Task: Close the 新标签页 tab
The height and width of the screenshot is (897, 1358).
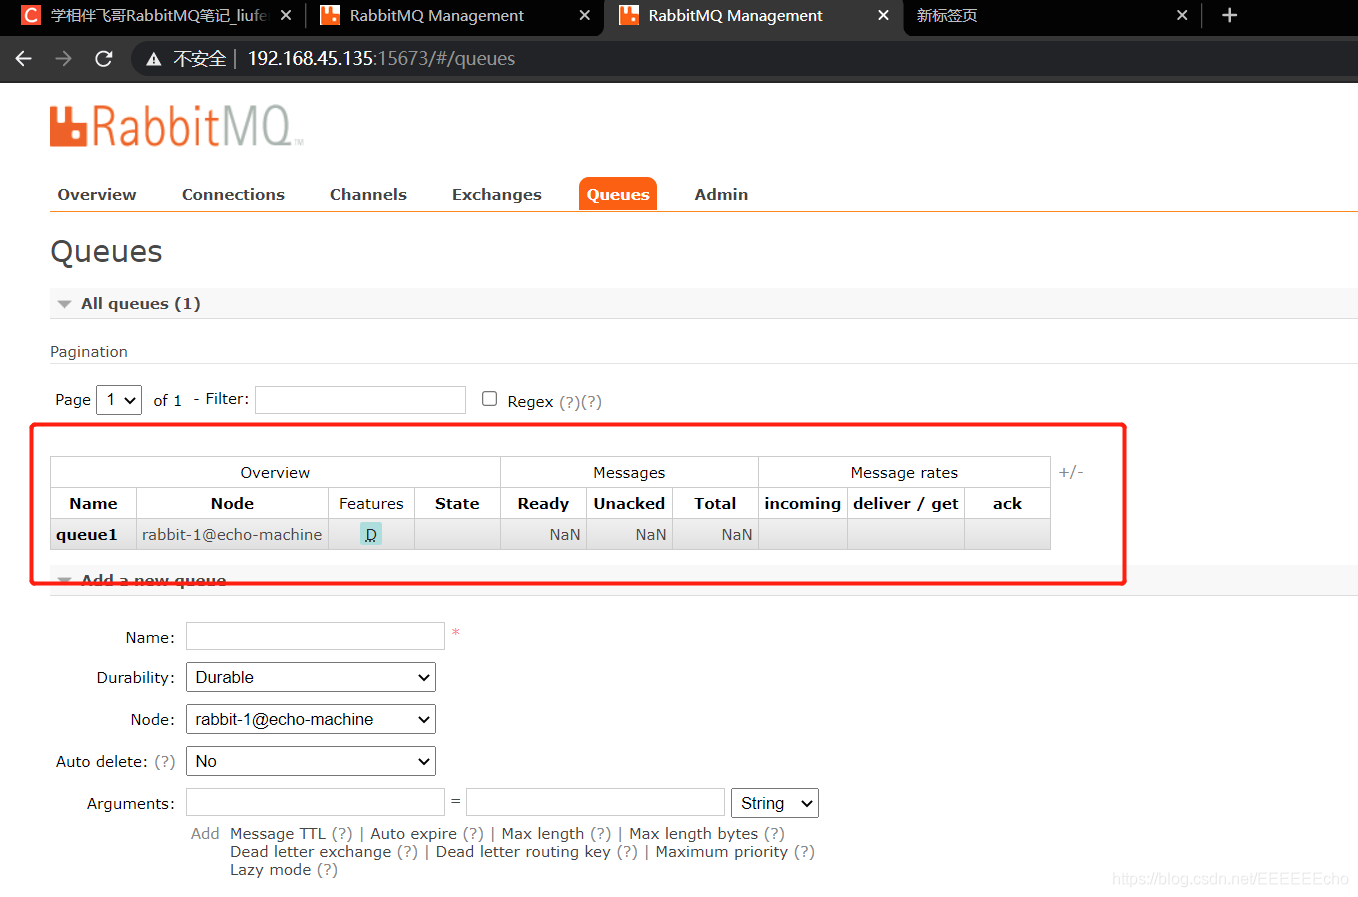Action: pyautogui.click(x=1182, y=15)
